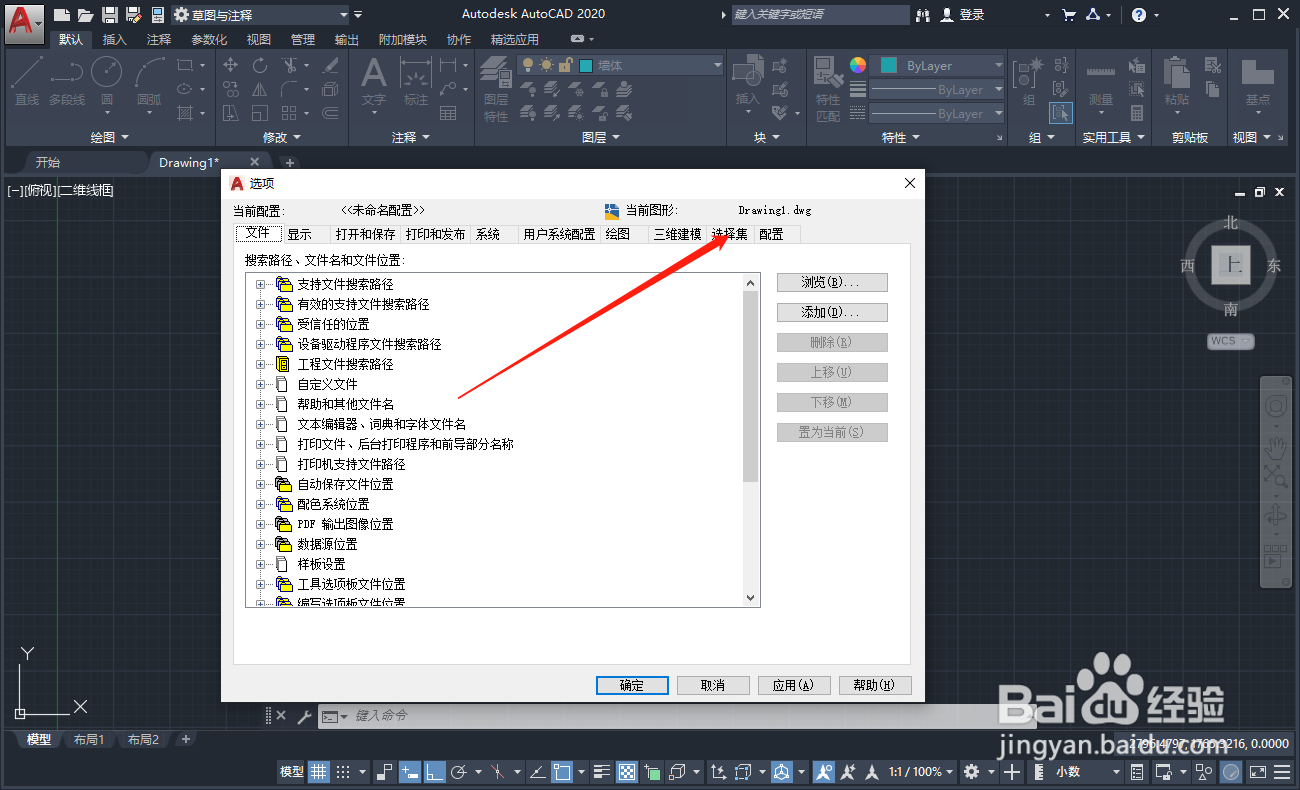Open Layer Properties (图层特性) manager

[x=496, y=88]
